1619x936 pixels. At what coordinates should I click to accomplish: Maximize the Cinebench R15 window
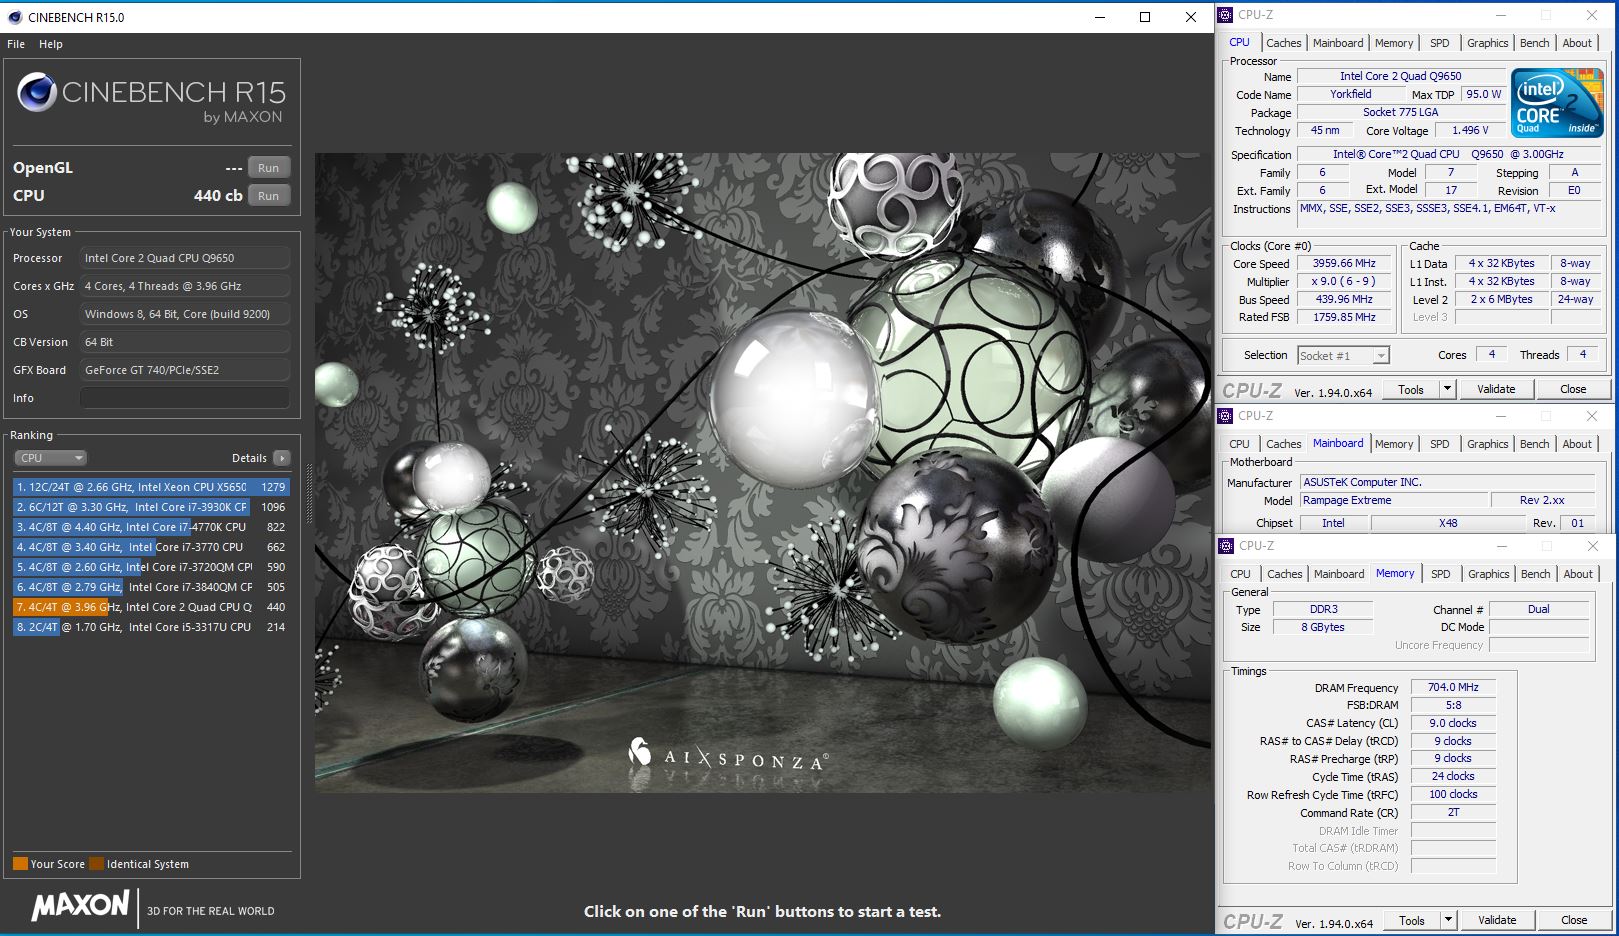tap(1145, 17)
